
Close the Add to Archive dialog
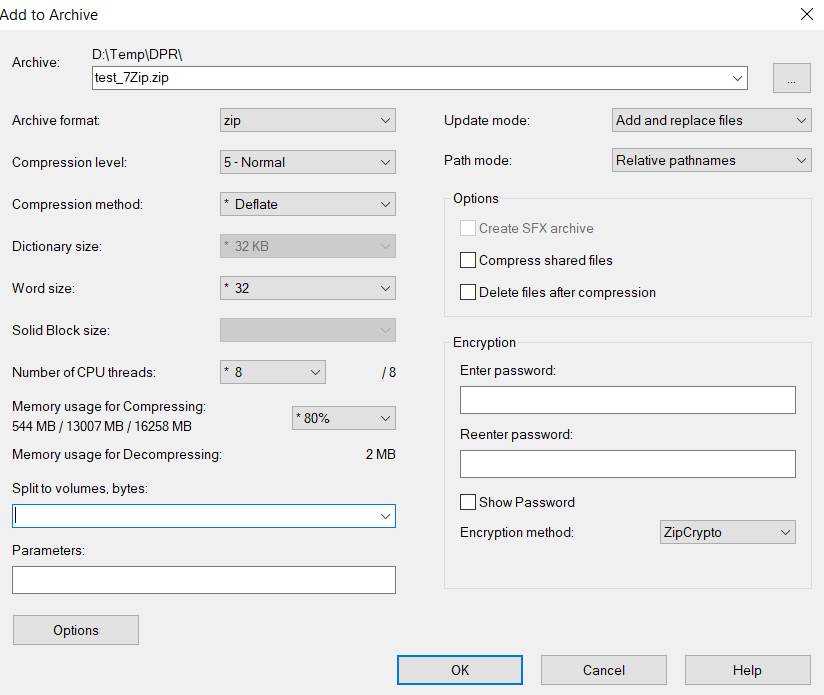pyautogui.click(x=806, y=14)
